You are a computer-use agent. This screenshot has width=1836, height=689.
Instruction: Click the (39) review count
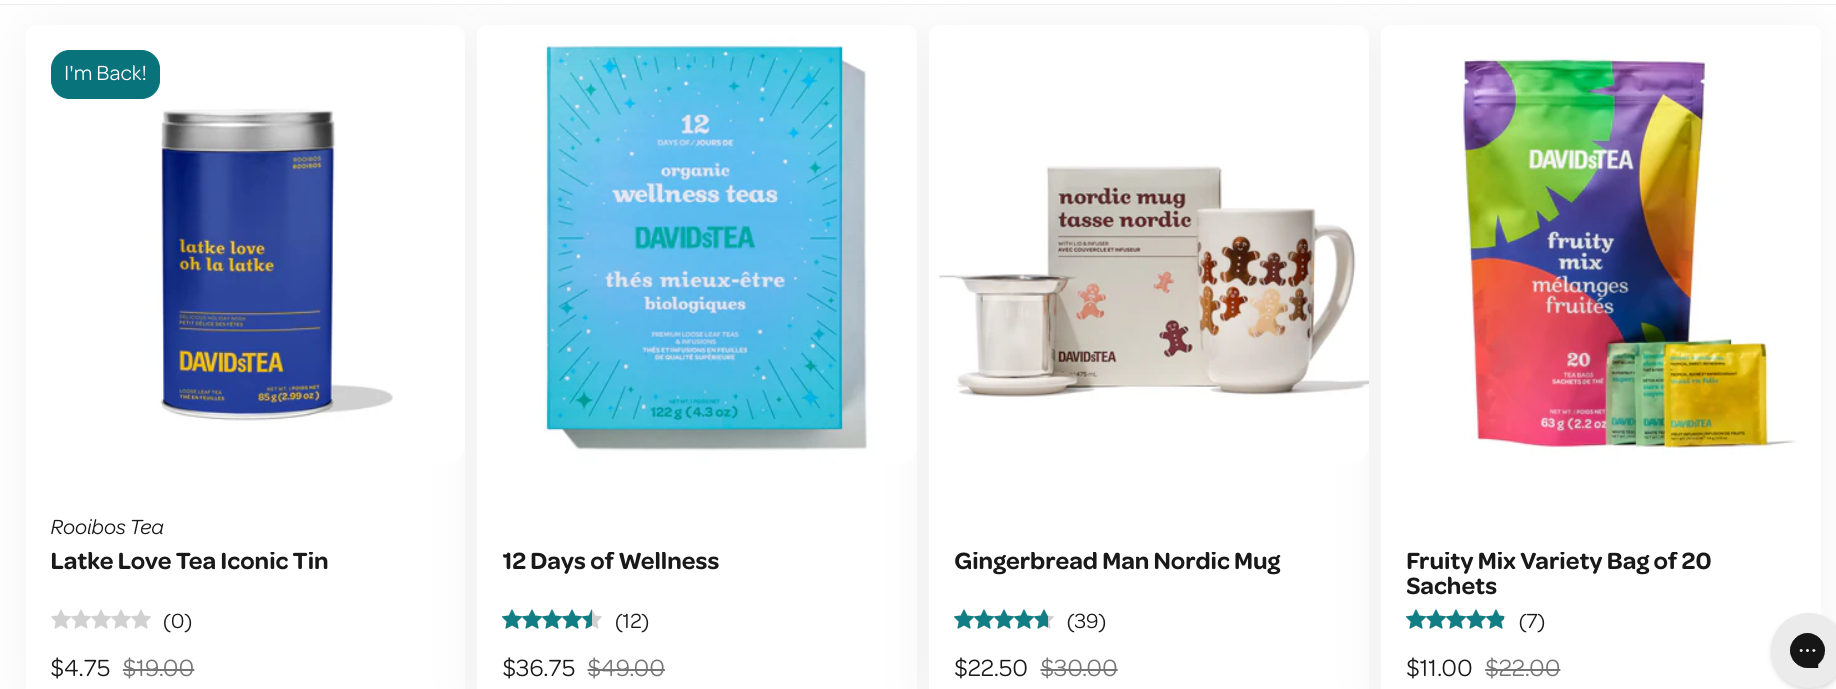pyautogui.click(x=1086, y=621)
